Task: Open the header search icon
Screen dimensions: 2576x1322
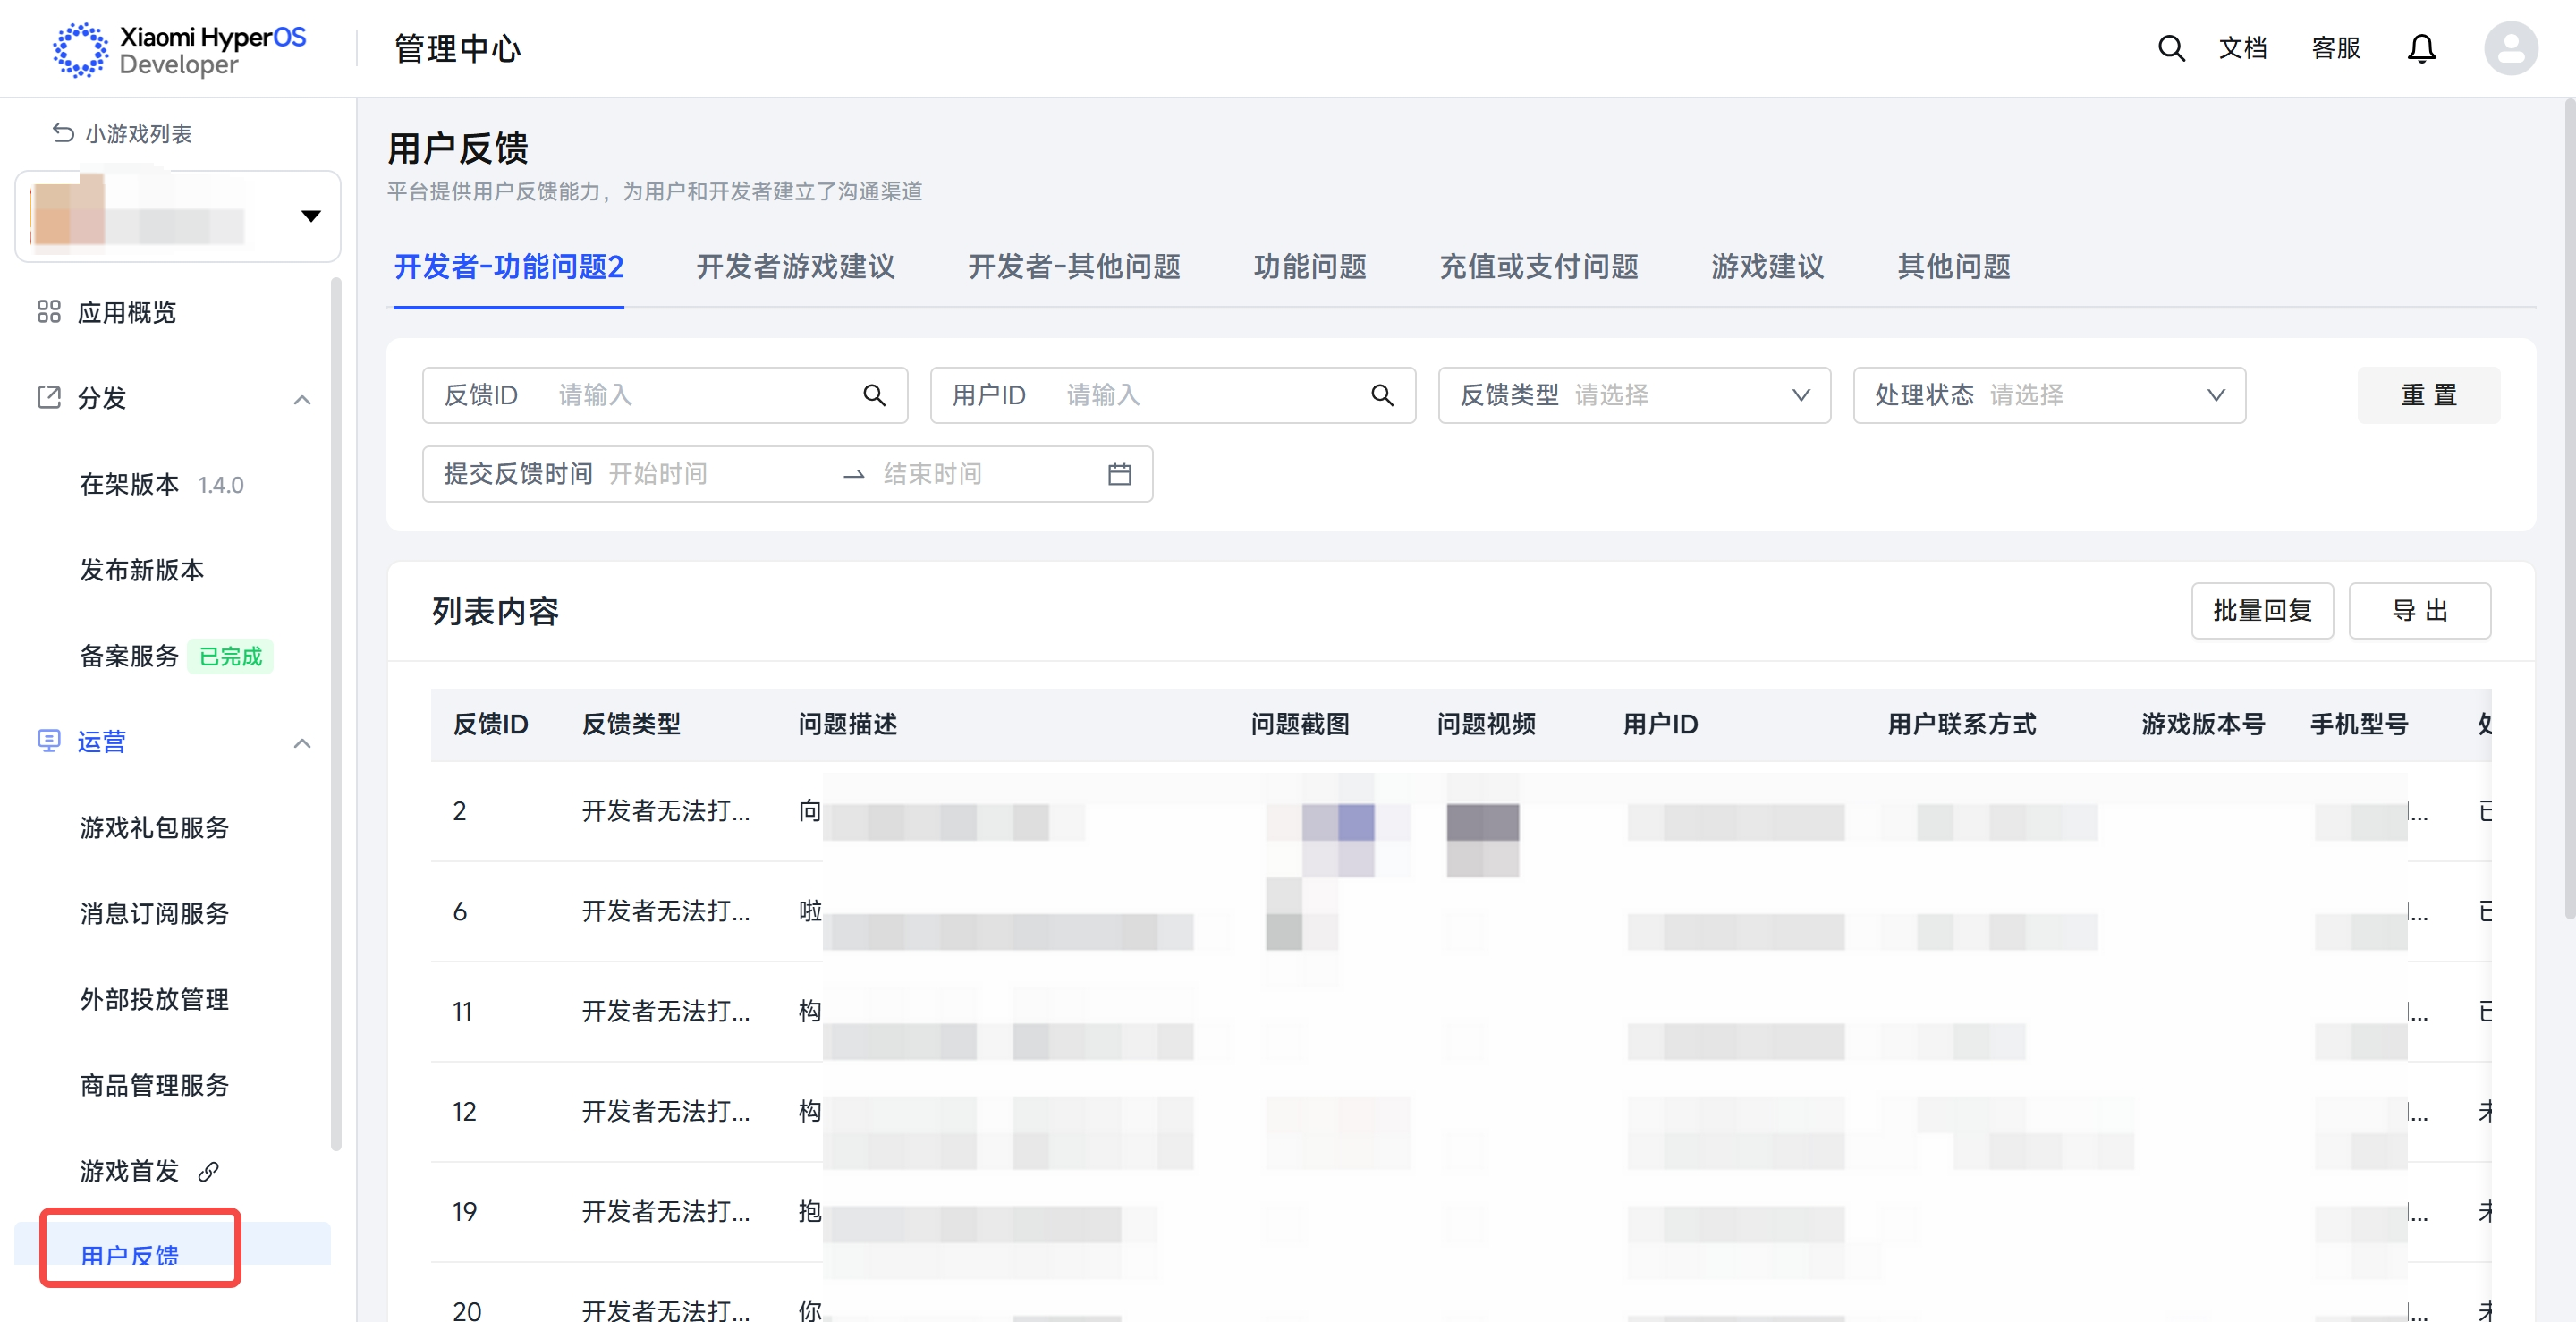Action: (2170, 48)
